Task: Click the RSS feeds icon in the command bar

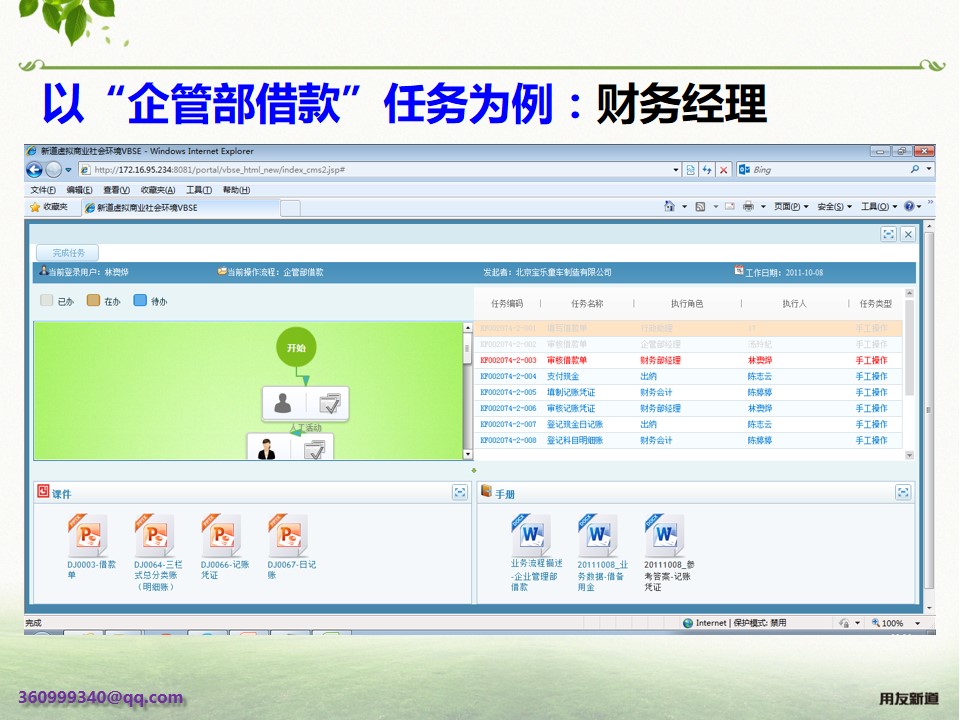Action: (700, 206)
